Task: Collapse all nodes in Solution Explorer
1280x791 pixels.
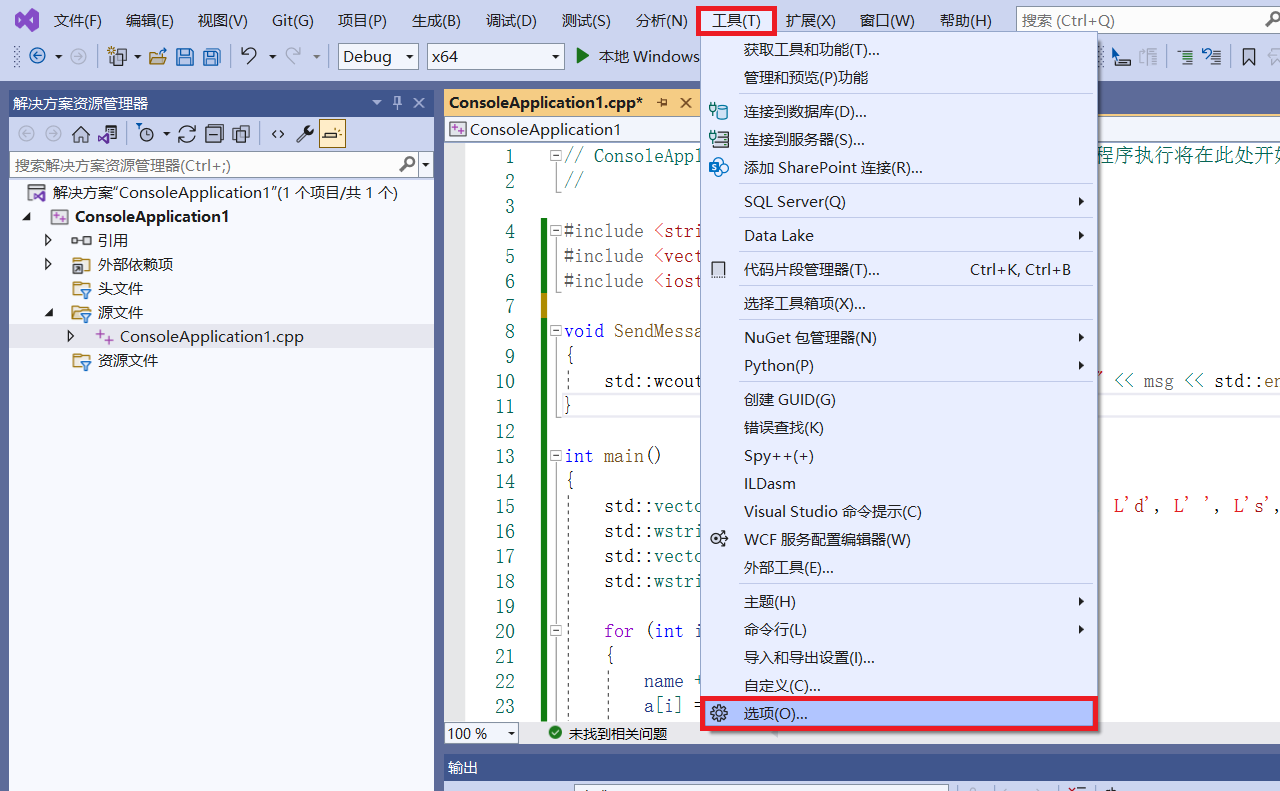Action: (x=214, y=133)
